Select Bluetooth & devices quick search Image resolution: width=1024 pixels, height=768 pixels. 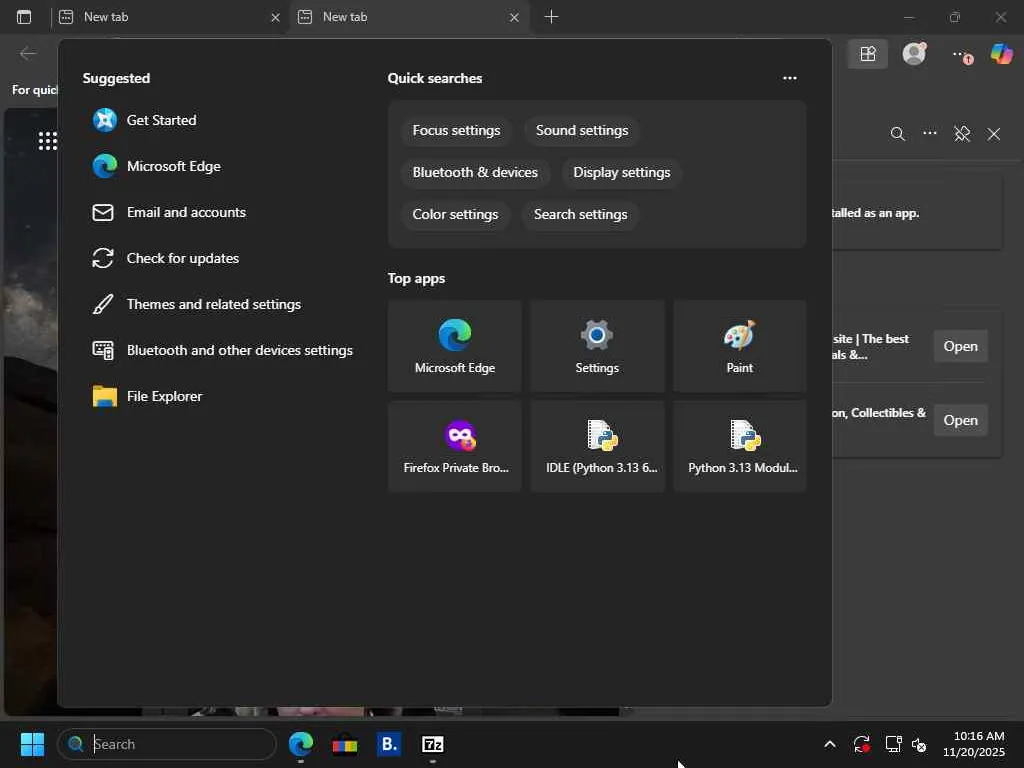475,172
